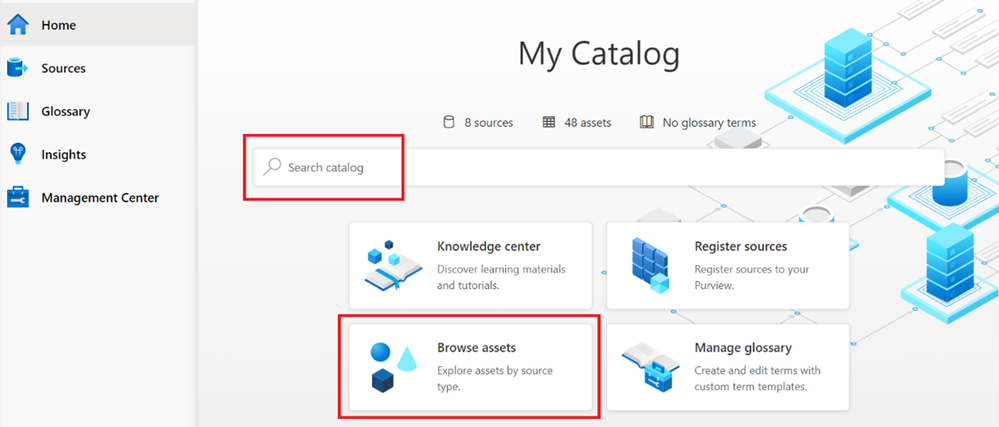The width and height of the screenshot is (999, 427).
Task: Click the Manage glossary card title
Action: pos(743,348)
